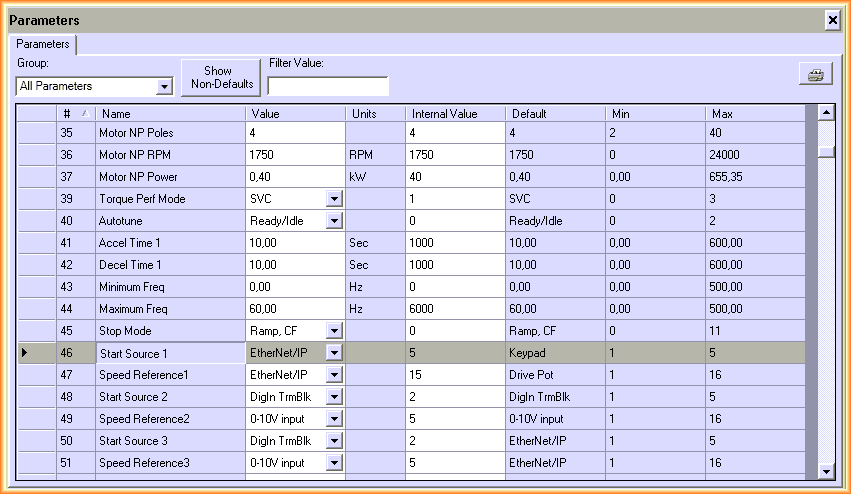Expand Start Source 1 value dropdown
This screenshot has width=851, height=494.
[x=334, y=352]
